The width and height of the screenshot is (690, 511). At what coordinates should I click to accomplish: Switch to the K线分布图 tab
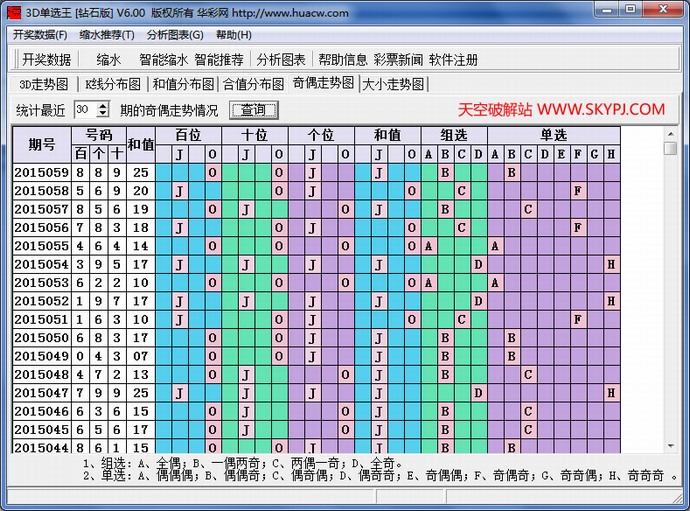[x=113, y=84]
